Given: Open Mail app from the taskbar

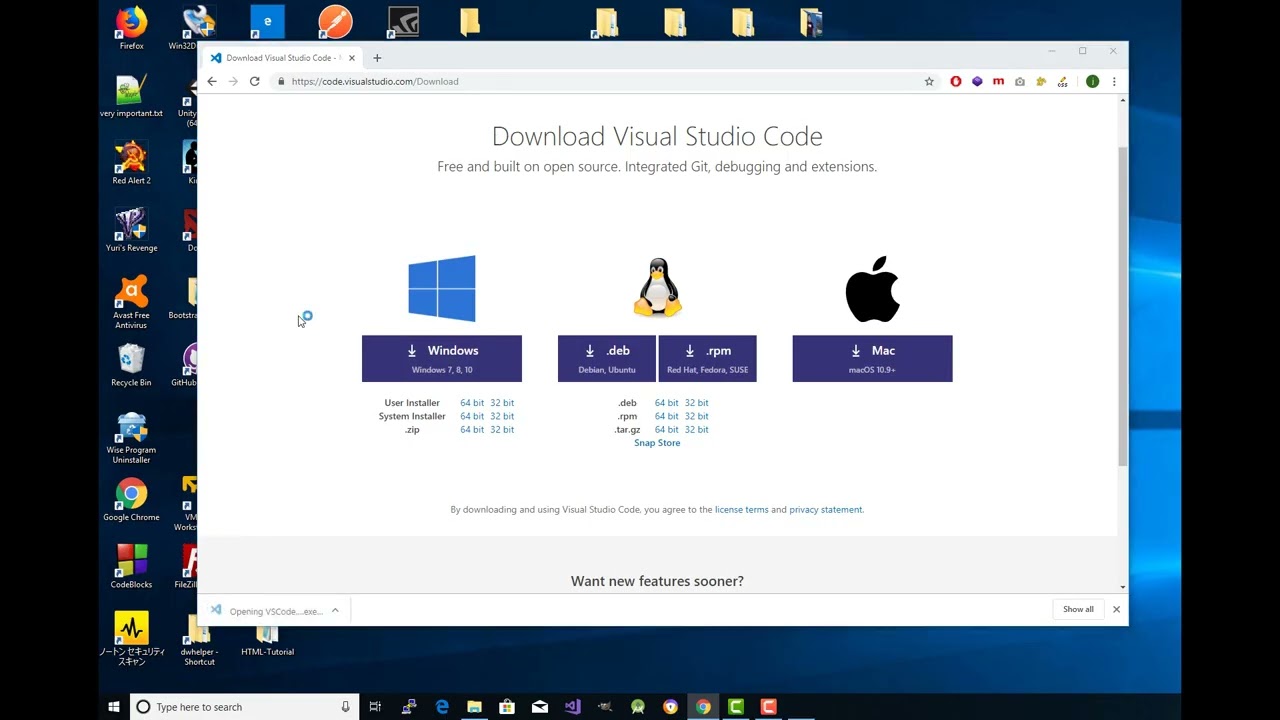Looking at the screenshot, I should (540, 707).
